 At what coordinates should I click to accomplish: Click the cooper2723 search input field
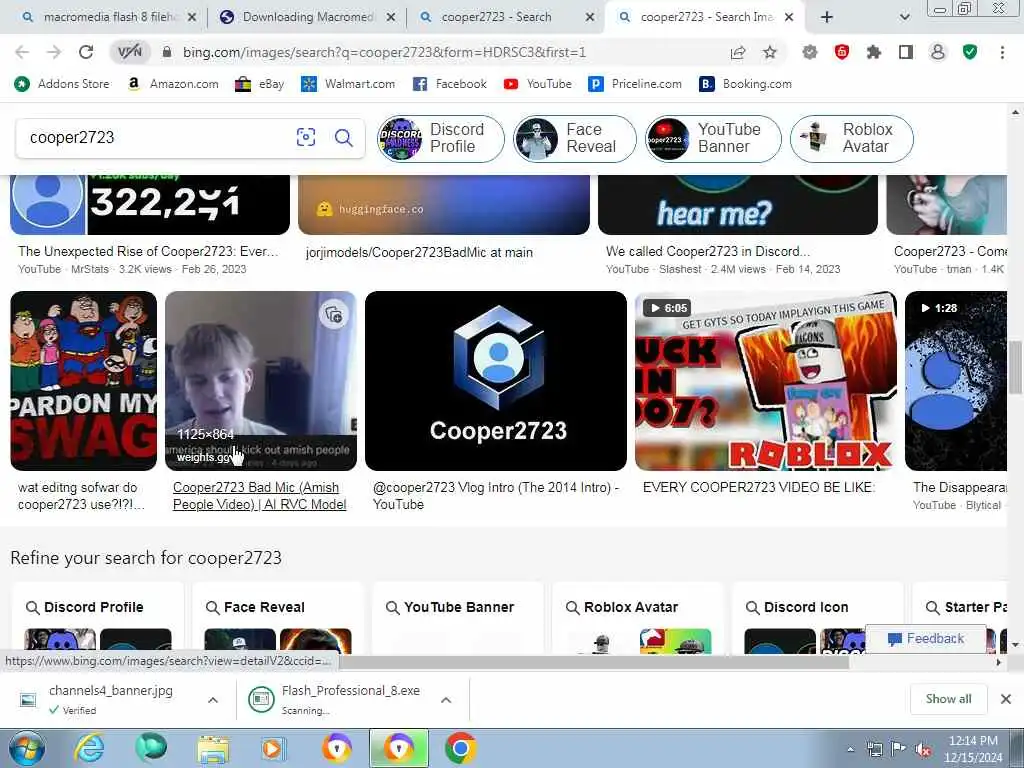[x=157, y=138]
